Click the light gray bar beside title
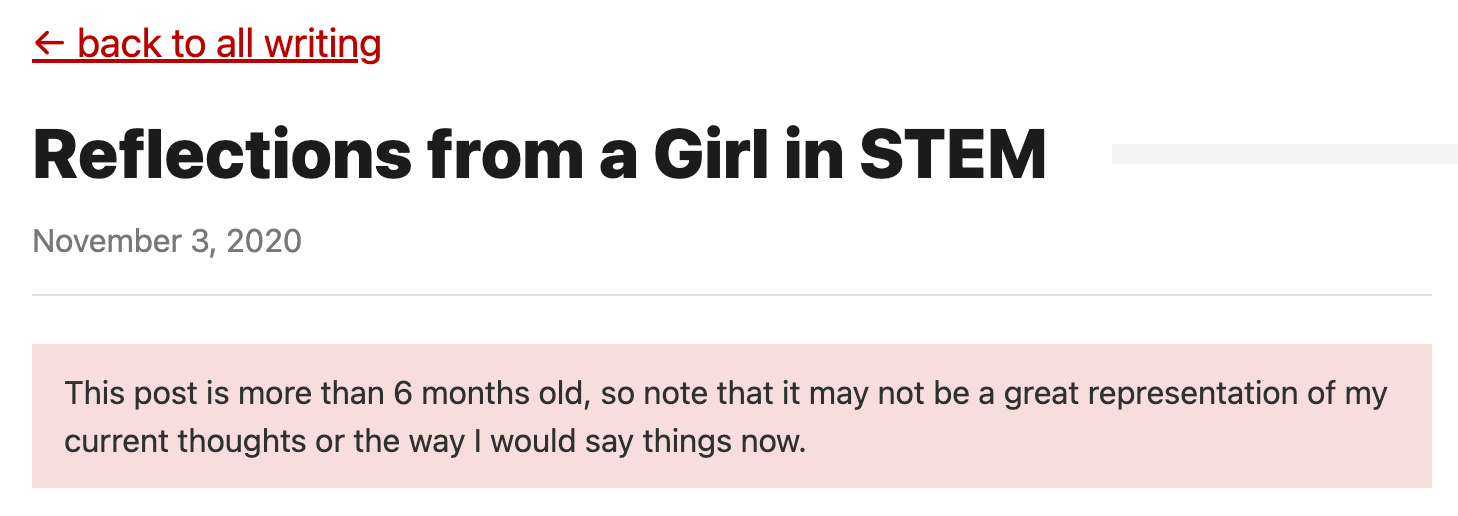The width and height of the screenshot is (1458, 516). click(x=1284, y=153)
